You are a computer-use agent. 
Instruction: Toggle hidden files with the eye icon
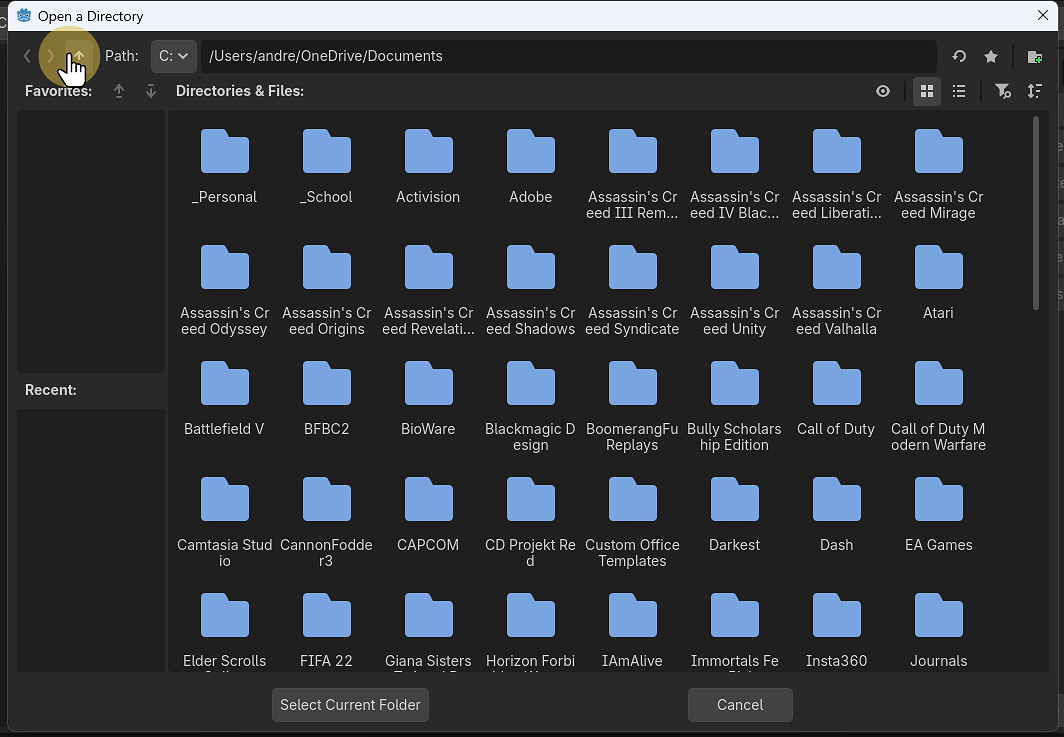click(883, 91)
